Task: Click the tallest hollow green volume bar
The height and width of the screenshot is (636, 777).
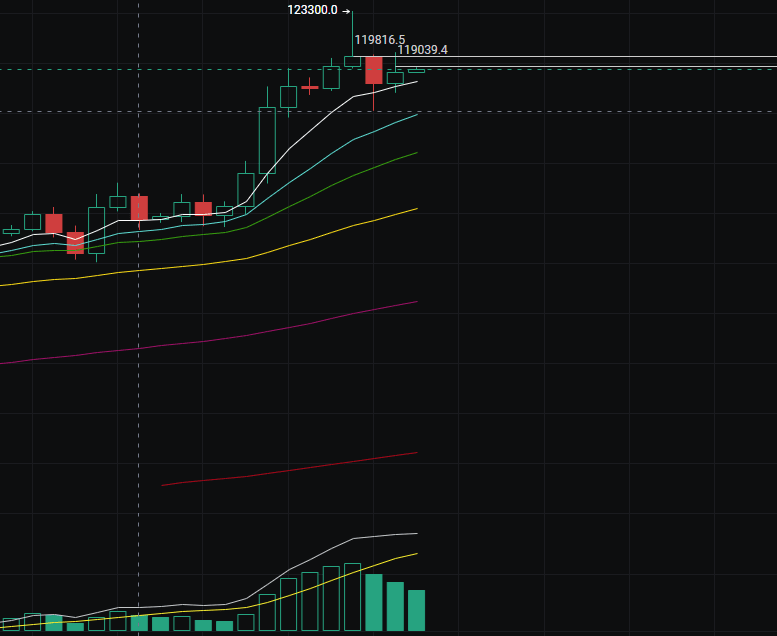Action: pyautogui.click(x=352, y=597)
